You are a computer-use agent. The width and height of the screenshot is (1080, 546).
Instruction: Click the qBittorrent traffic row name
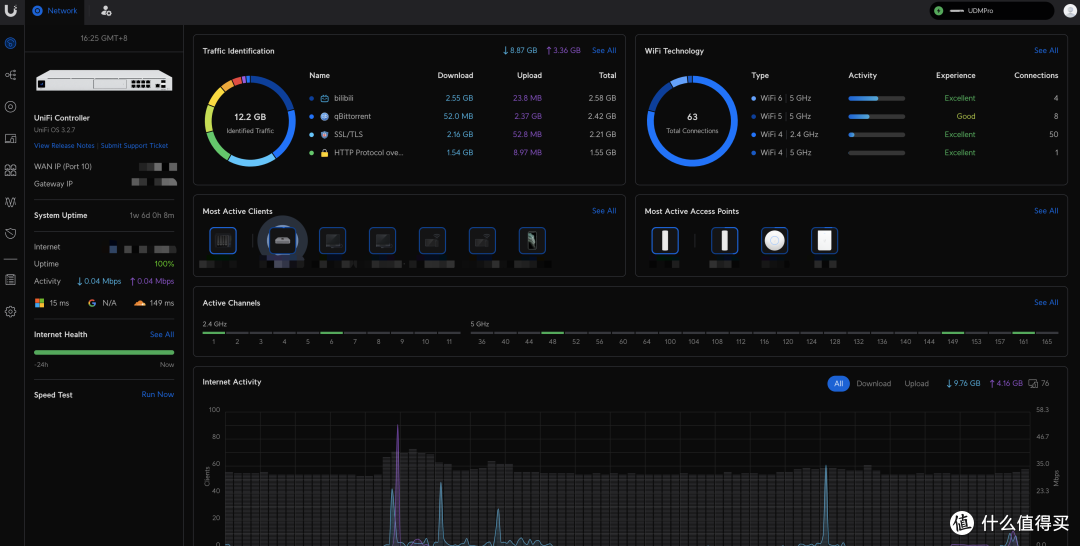[x=353, y=116]
